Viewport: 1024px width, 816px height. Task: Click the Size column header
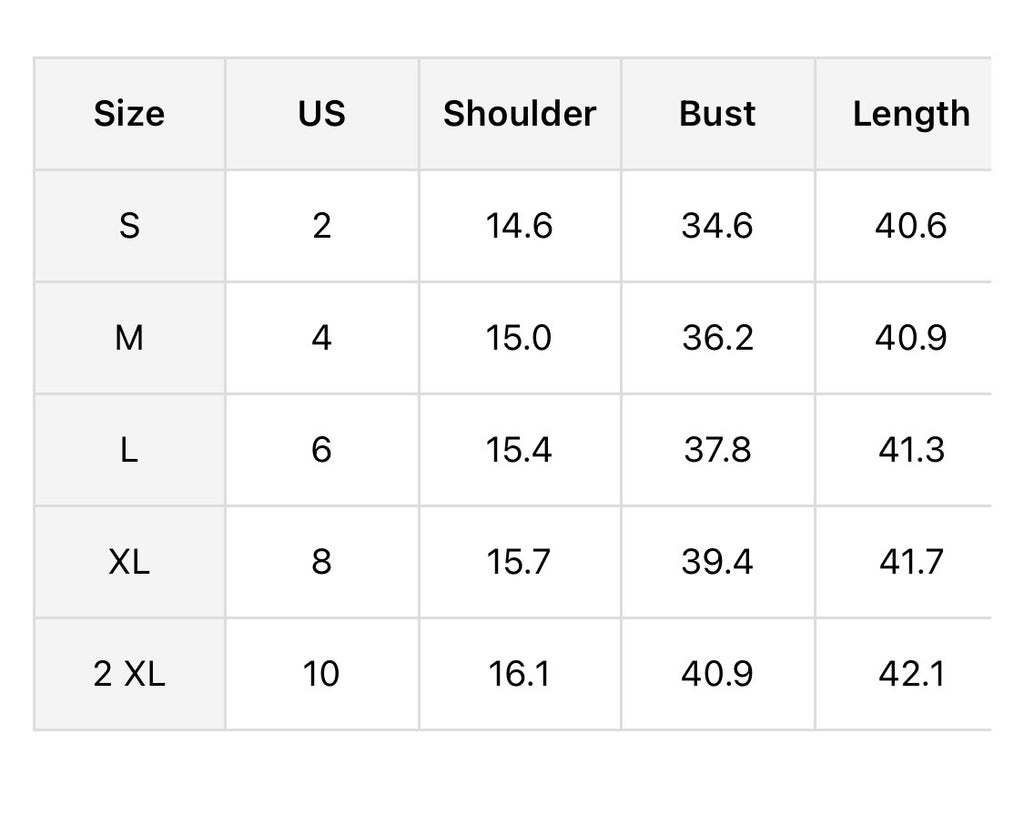point(129,114)
